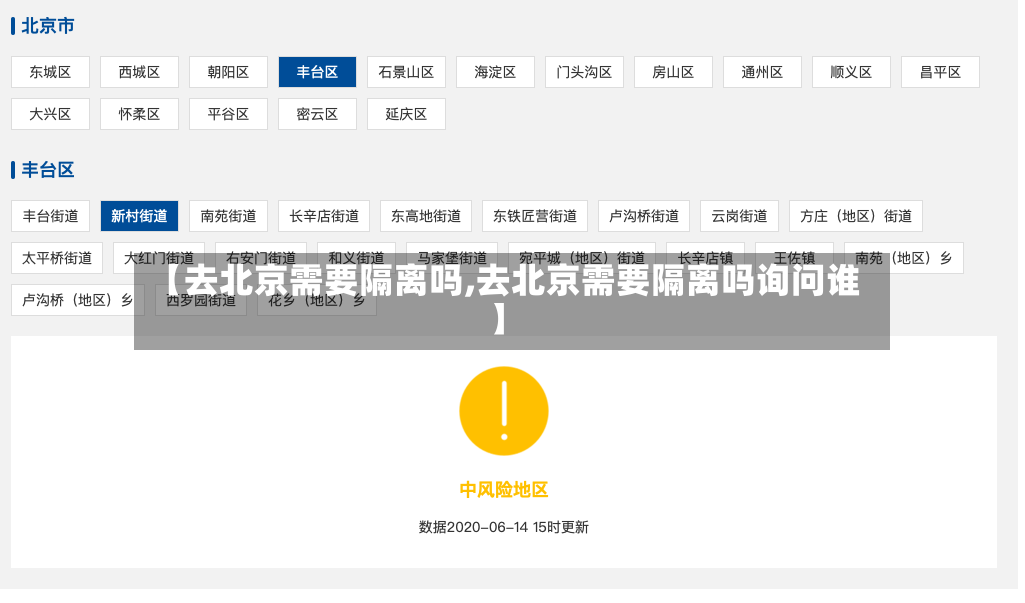Click the 北京市 section heading
This screenshot has height=603, width=1025.
[x=48, y=26]
